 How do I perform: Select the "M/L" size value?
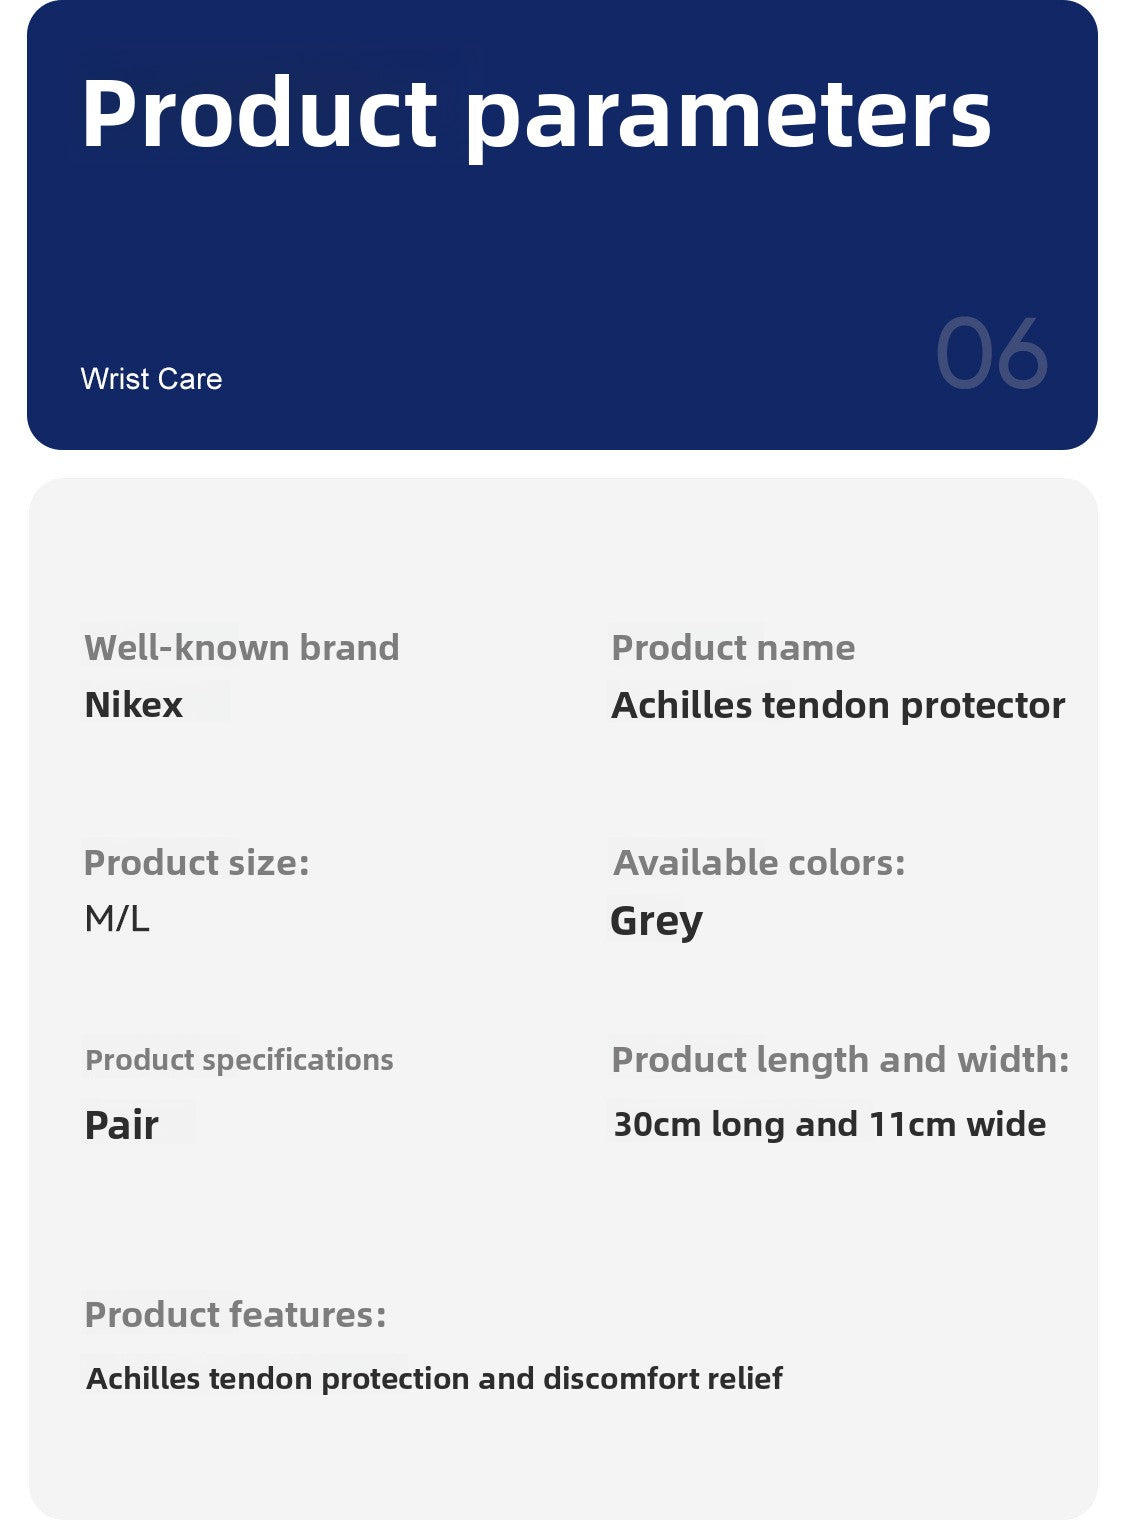click(117, 918)
